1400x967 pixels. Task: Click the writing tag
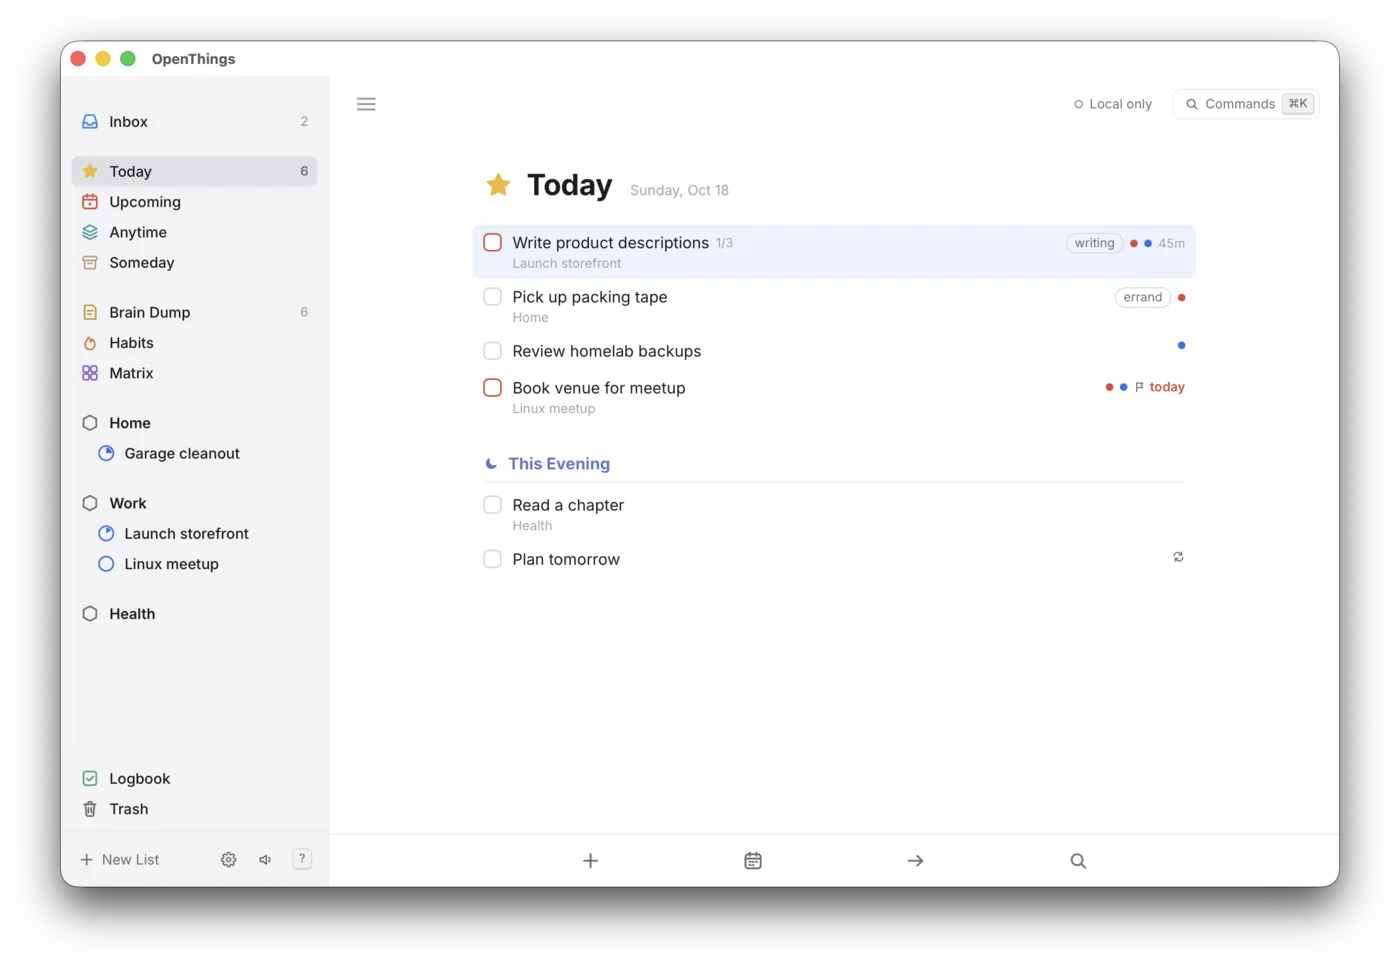point(1095,243)
